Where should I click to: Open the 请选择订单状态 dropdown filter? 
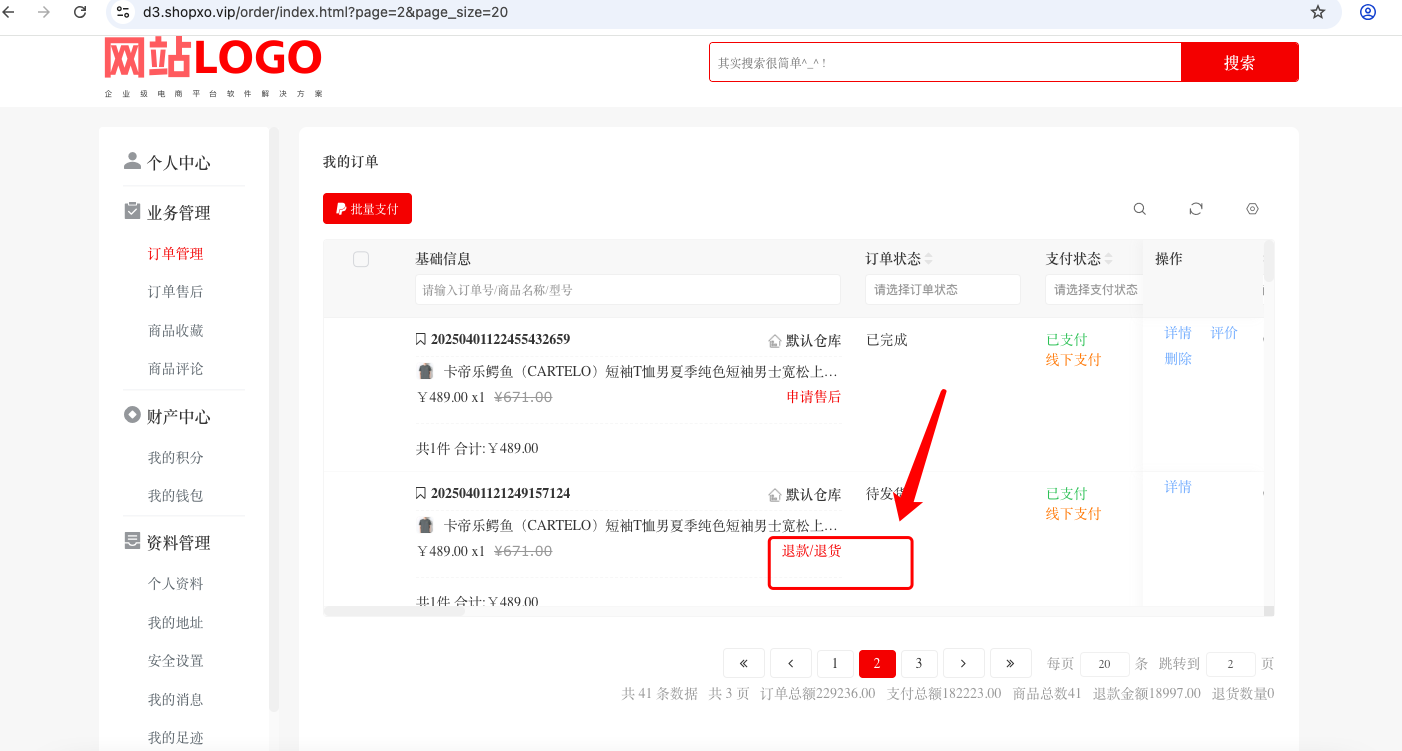(x=943, y=289)
